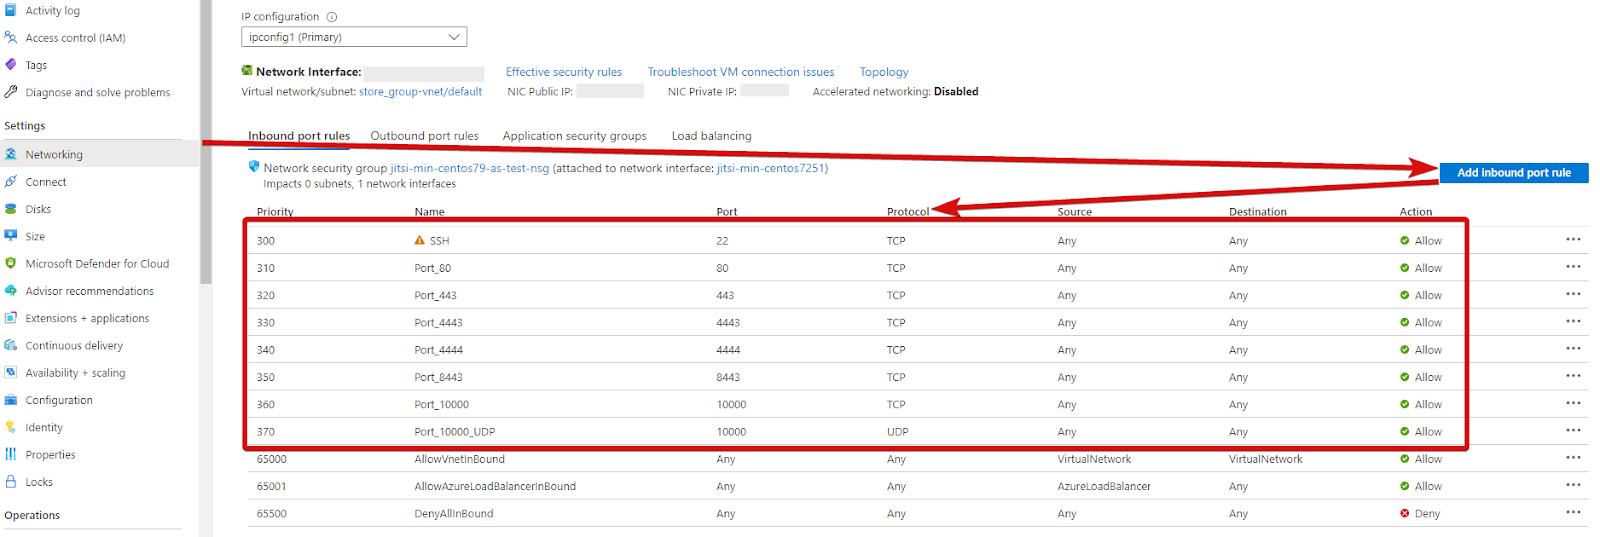Click the AllowVnetInBound rule name

(x=459, y=459)
